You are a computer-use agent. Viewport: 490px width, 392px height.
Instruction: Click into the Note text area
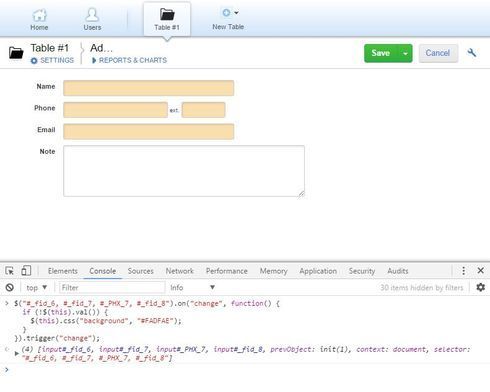coord(184,171)
